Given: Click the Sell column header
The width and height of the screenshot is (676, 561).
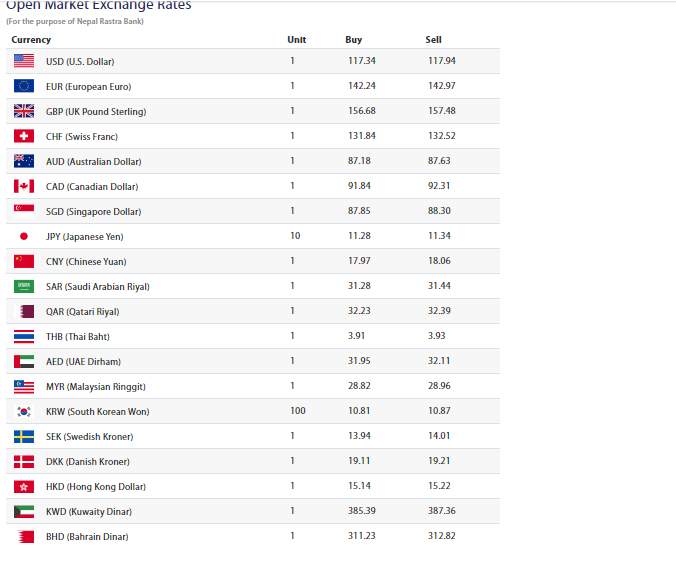Looking at the screenshot, I should 433,40.
